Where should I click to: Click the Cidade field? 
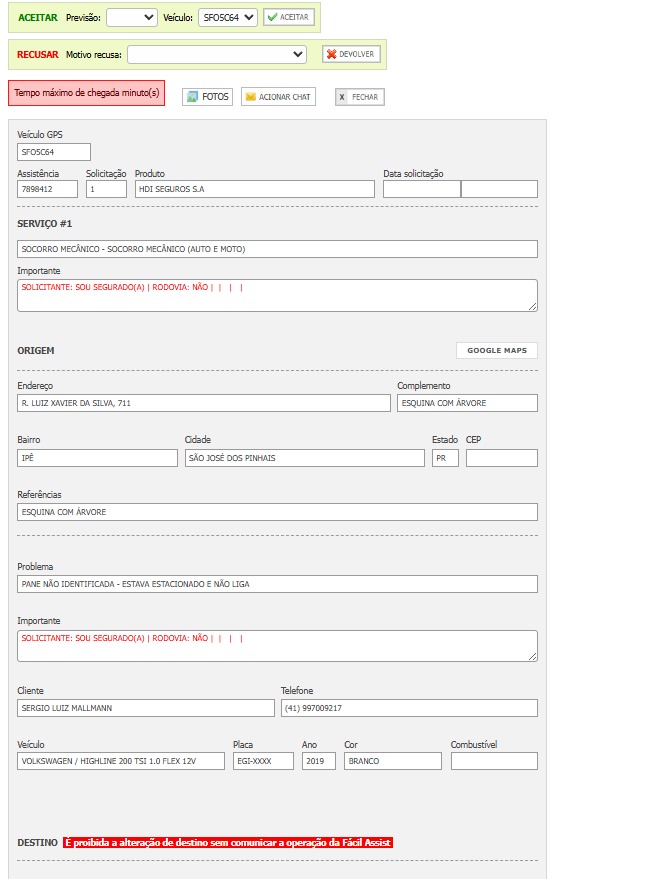click(x=305, y=458)
